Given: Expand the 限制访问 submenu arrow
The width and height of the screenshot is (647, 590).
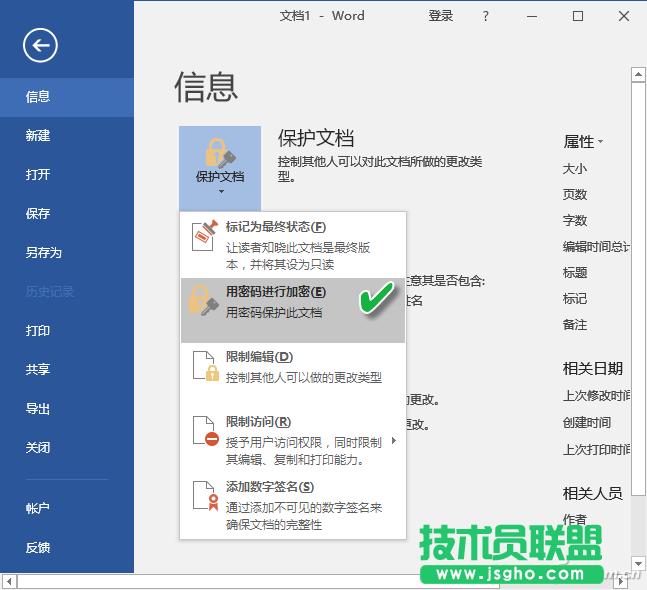Looking at the screenshot, I should click(x=393, y=441).
